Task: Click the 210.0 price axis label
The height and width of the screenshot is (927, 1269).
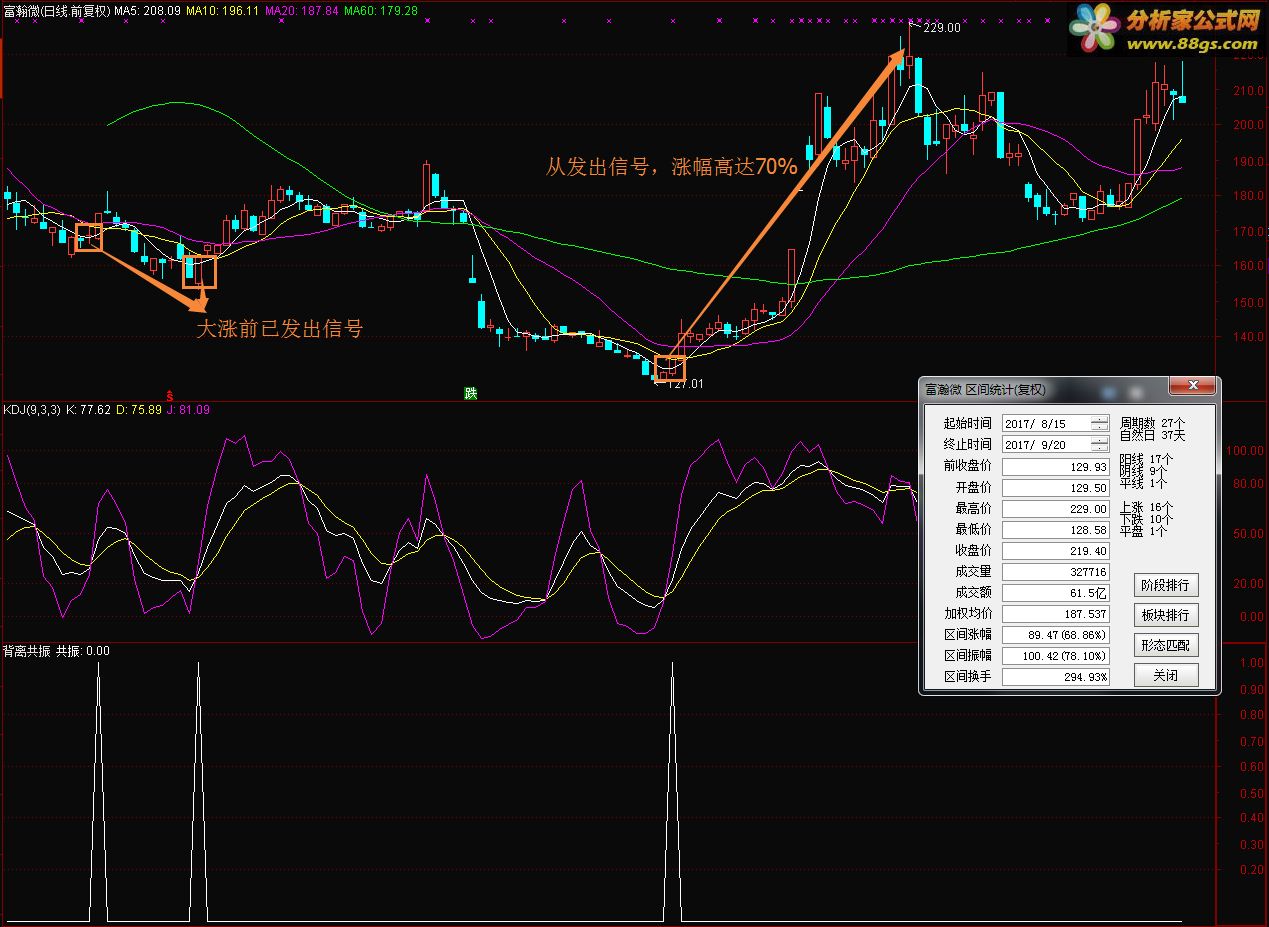Action: click(x=1247, y=91)
